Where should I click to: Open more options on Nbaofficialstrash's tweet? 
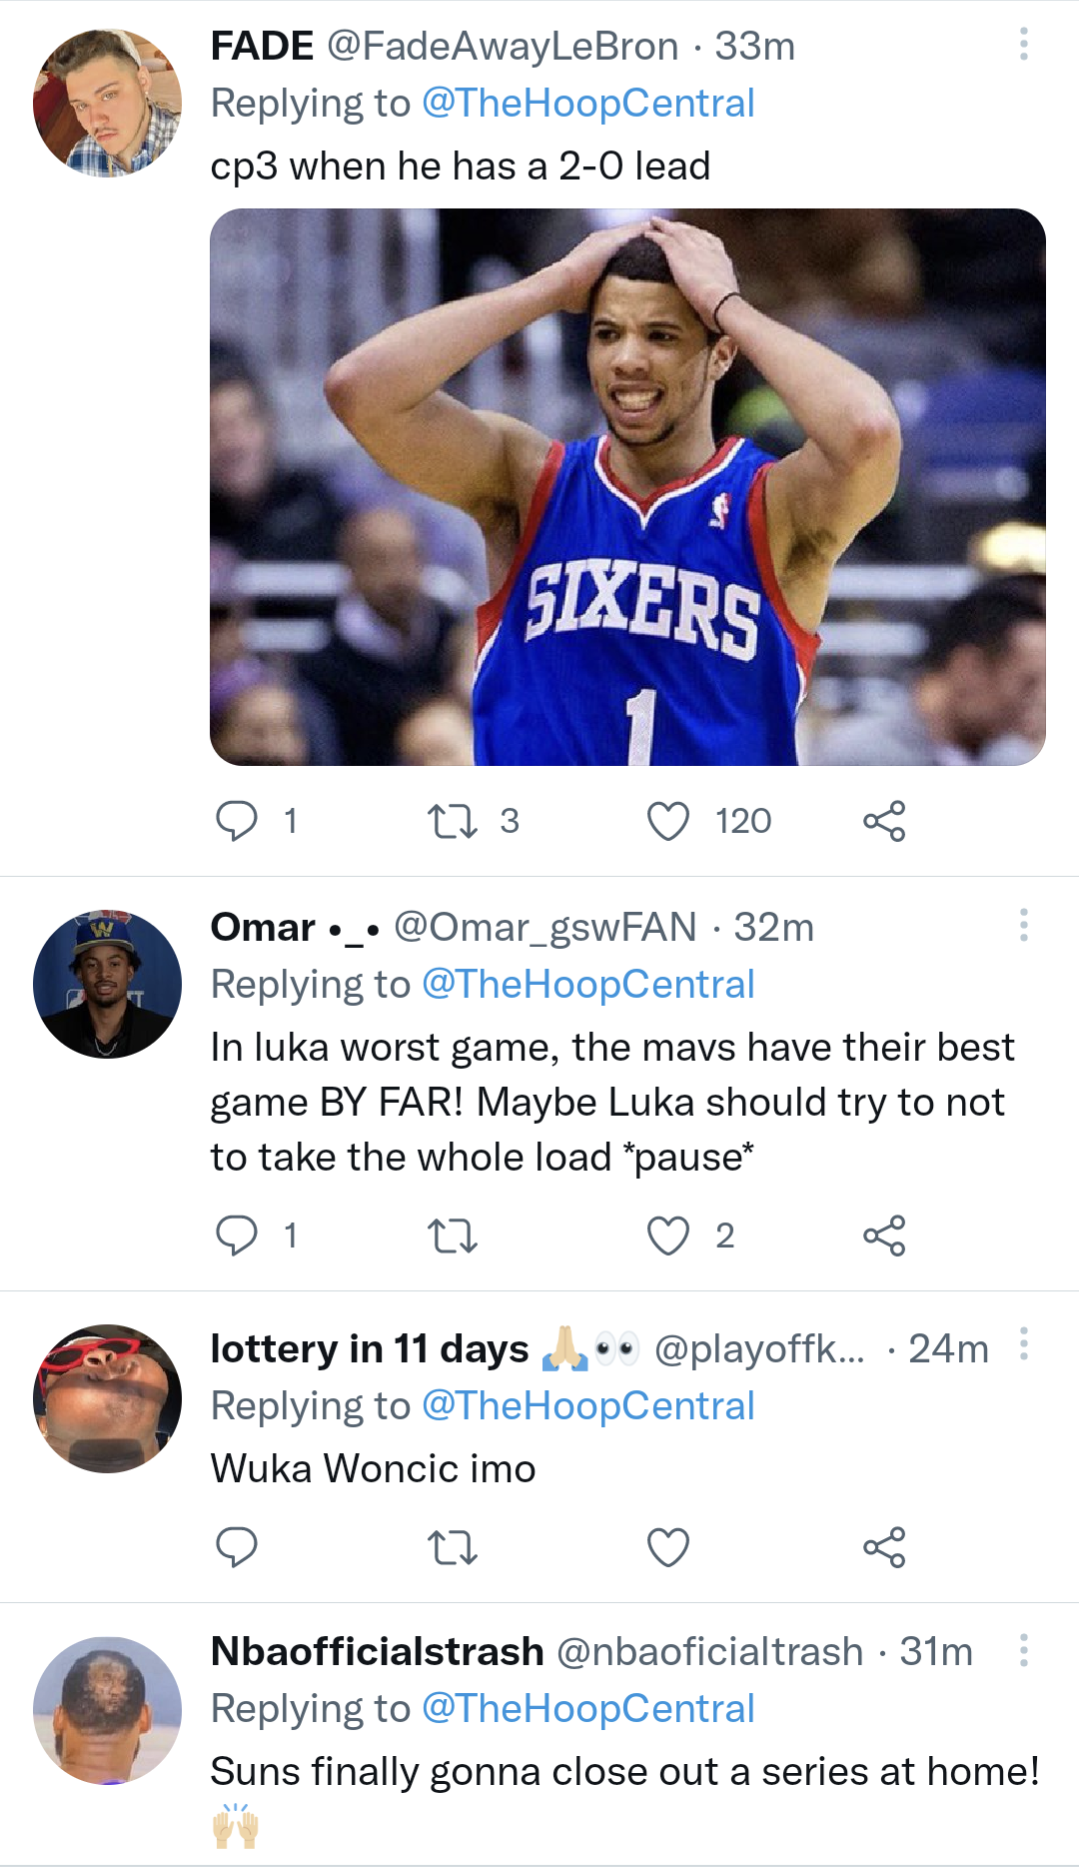pyautogui.click(x=1023, y=1650)
